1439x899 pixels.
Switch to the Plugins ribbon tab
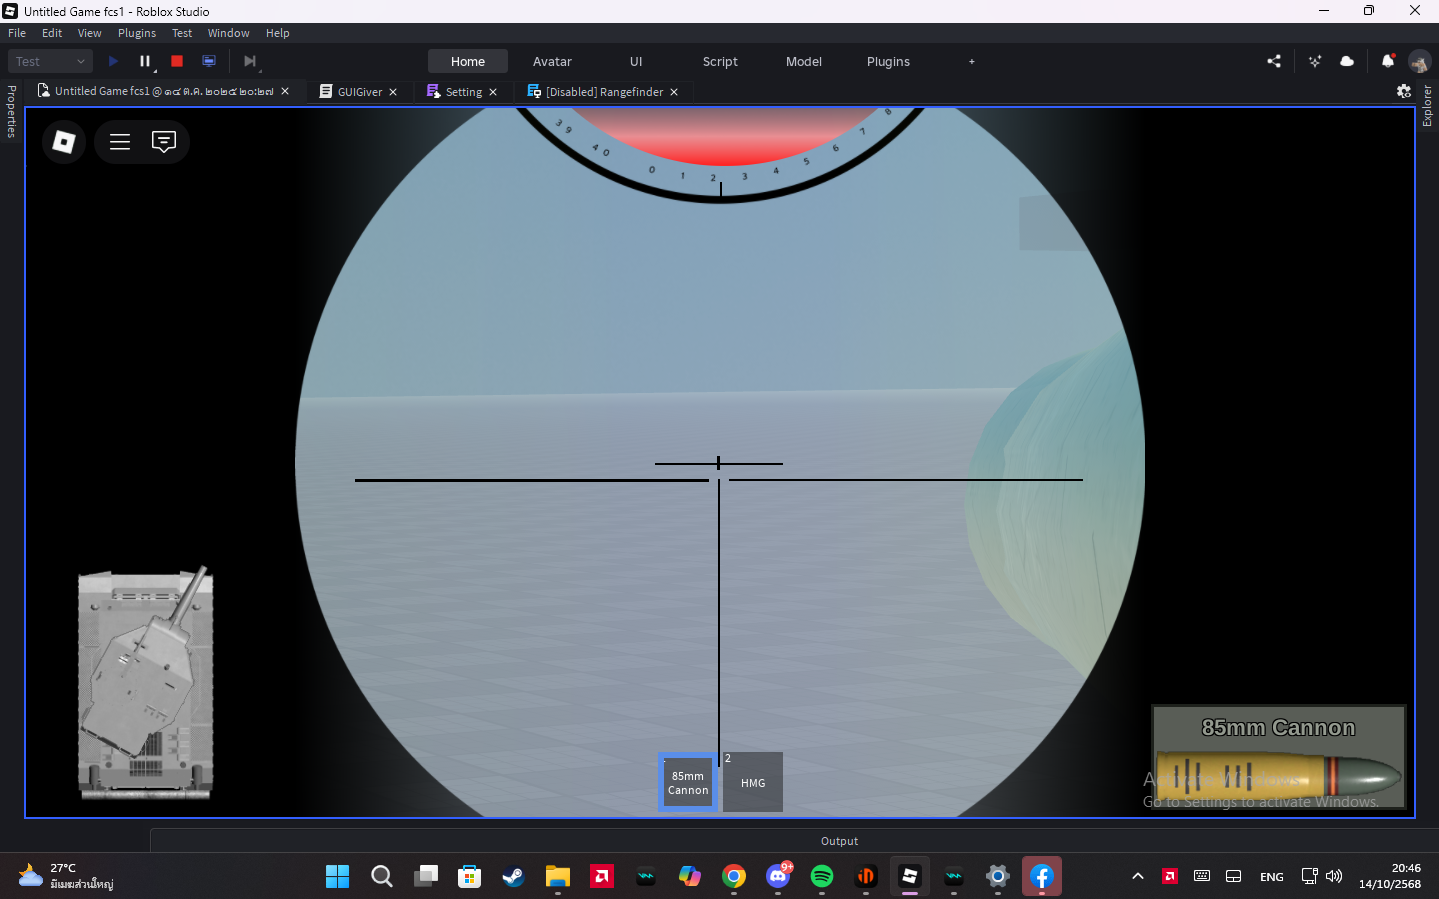[x=888, y=61]
